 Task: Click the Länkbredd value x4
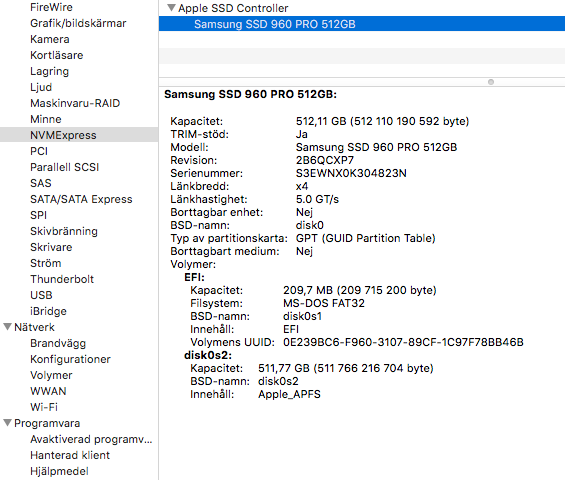click(x=302, y=186)
